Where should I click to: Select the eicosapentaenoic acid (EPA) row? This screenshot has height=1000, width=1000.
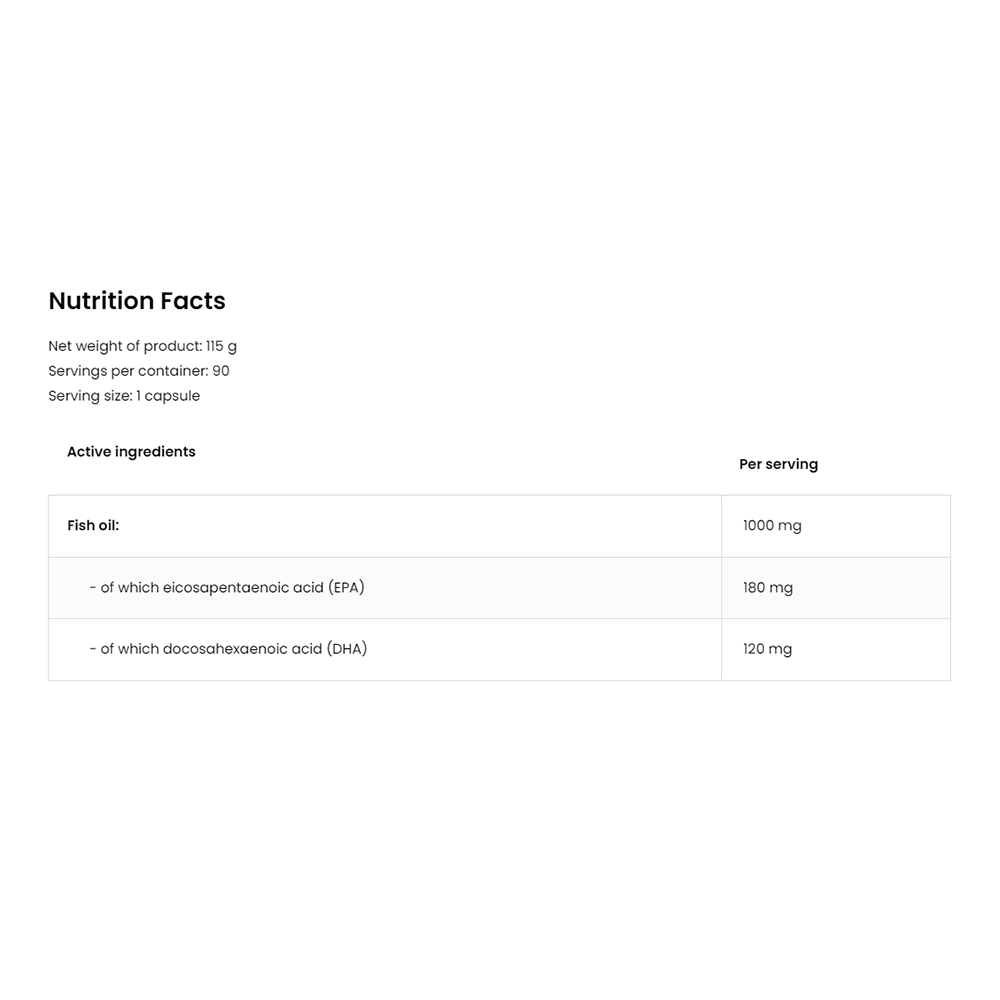coord(226,588)
